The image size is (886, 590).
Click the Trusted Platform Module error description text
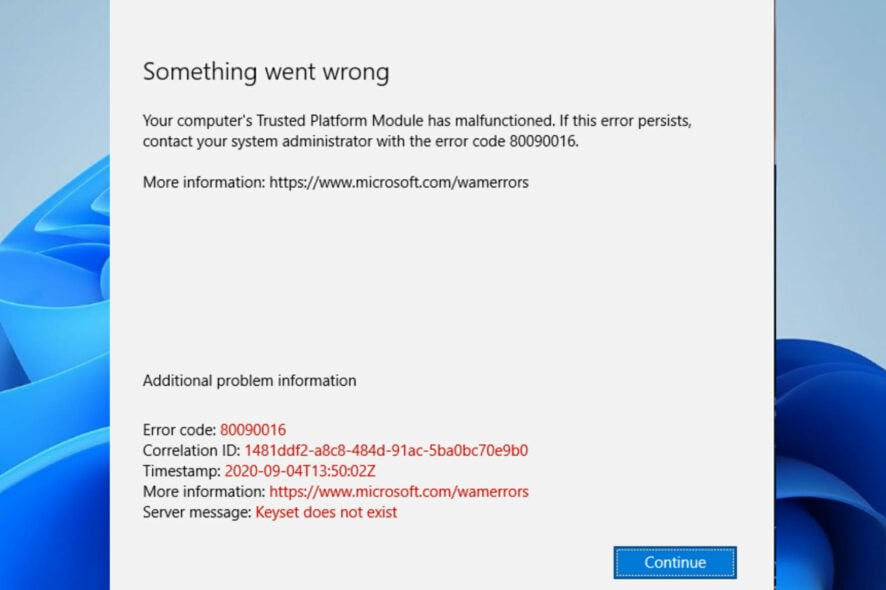[415, 130]
